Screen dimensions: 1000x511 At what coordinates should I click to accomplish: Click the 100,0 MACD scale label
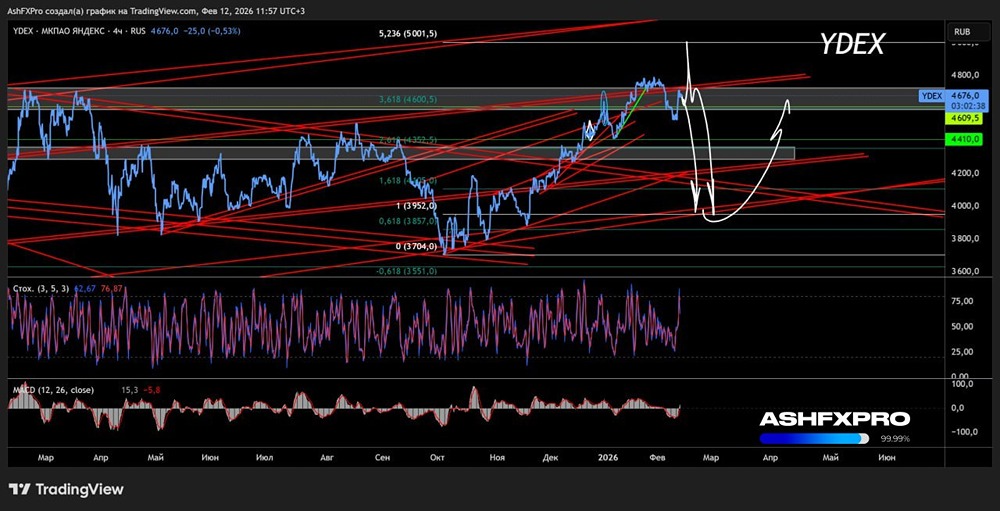click(962, 384)
